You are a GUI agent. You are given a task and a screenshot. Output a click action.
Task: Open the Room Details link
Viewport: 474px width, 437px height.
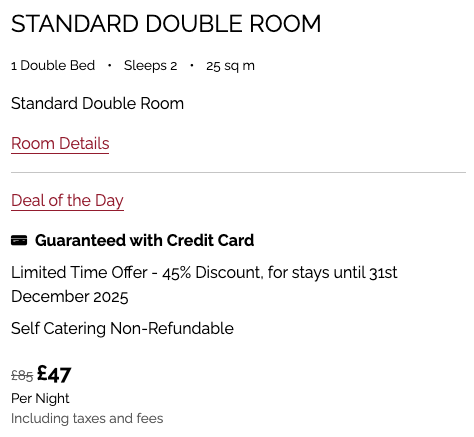pyautogui.click(x=60, y=144)
